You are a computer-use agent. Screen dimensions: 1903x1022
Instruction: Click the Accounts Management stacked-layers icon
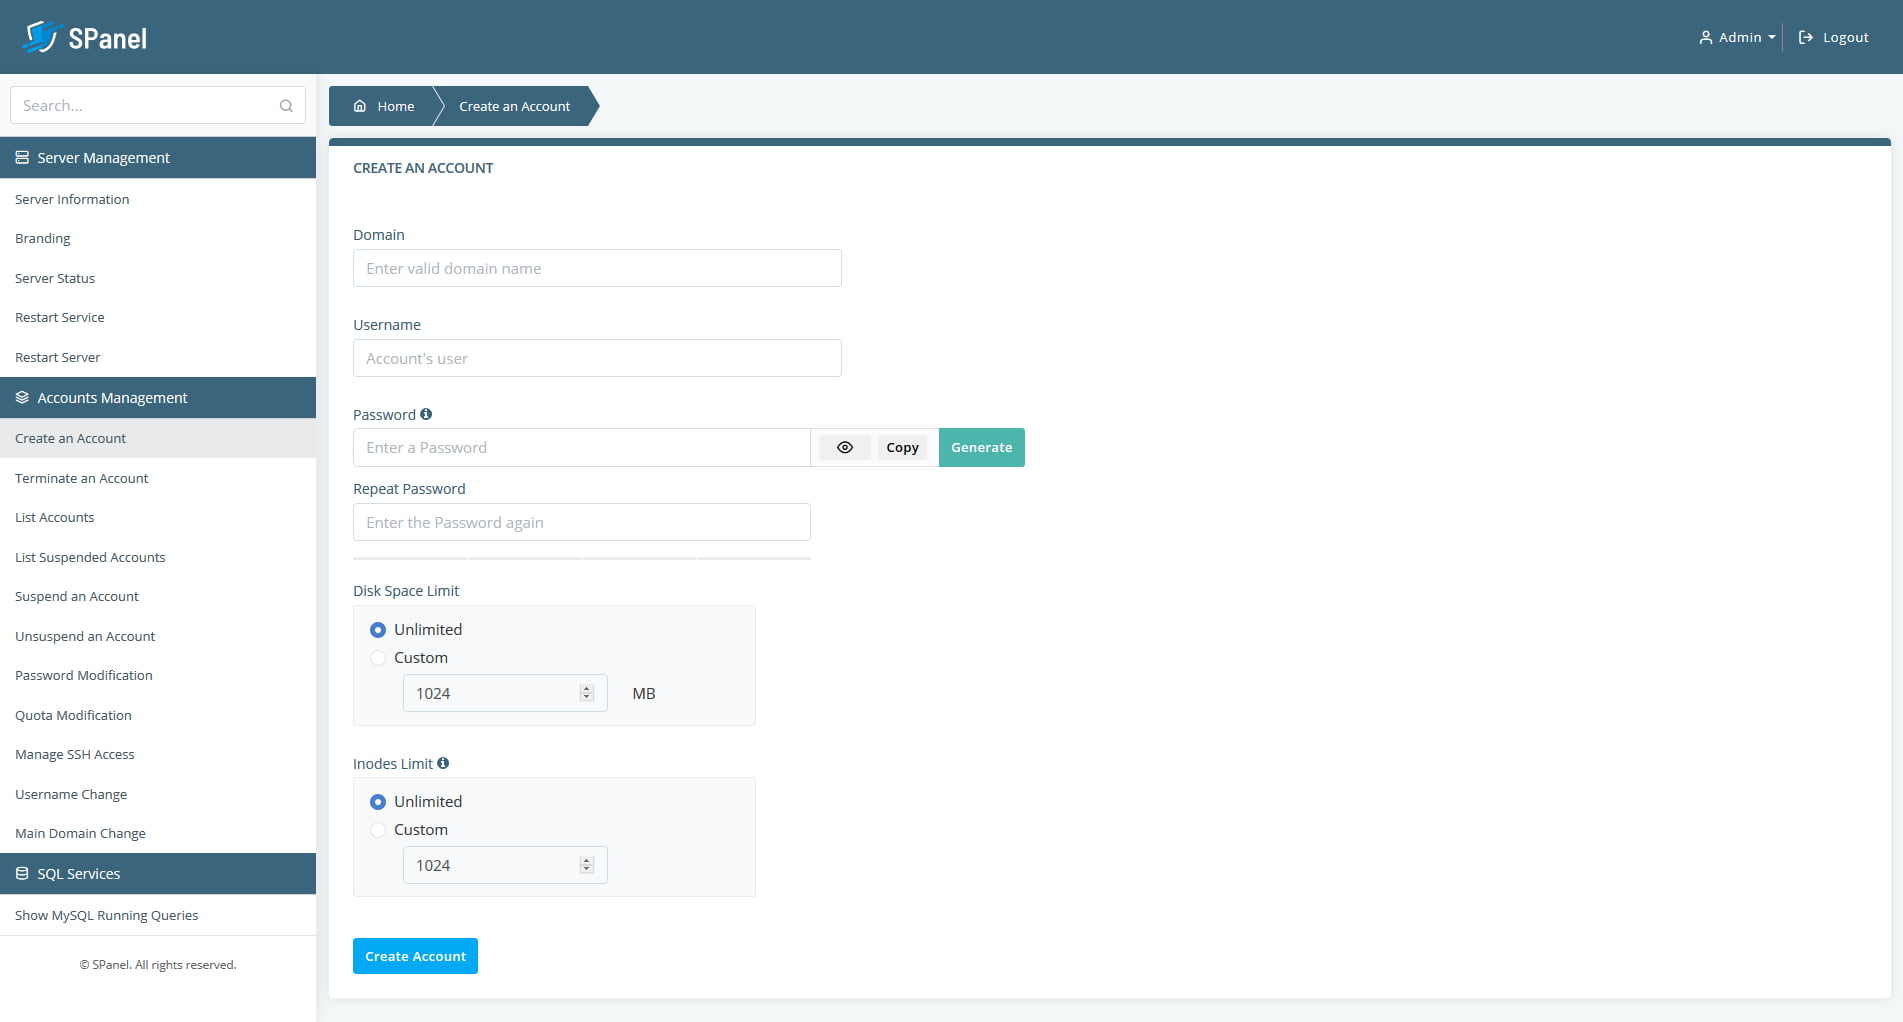[x=21, y=397]
